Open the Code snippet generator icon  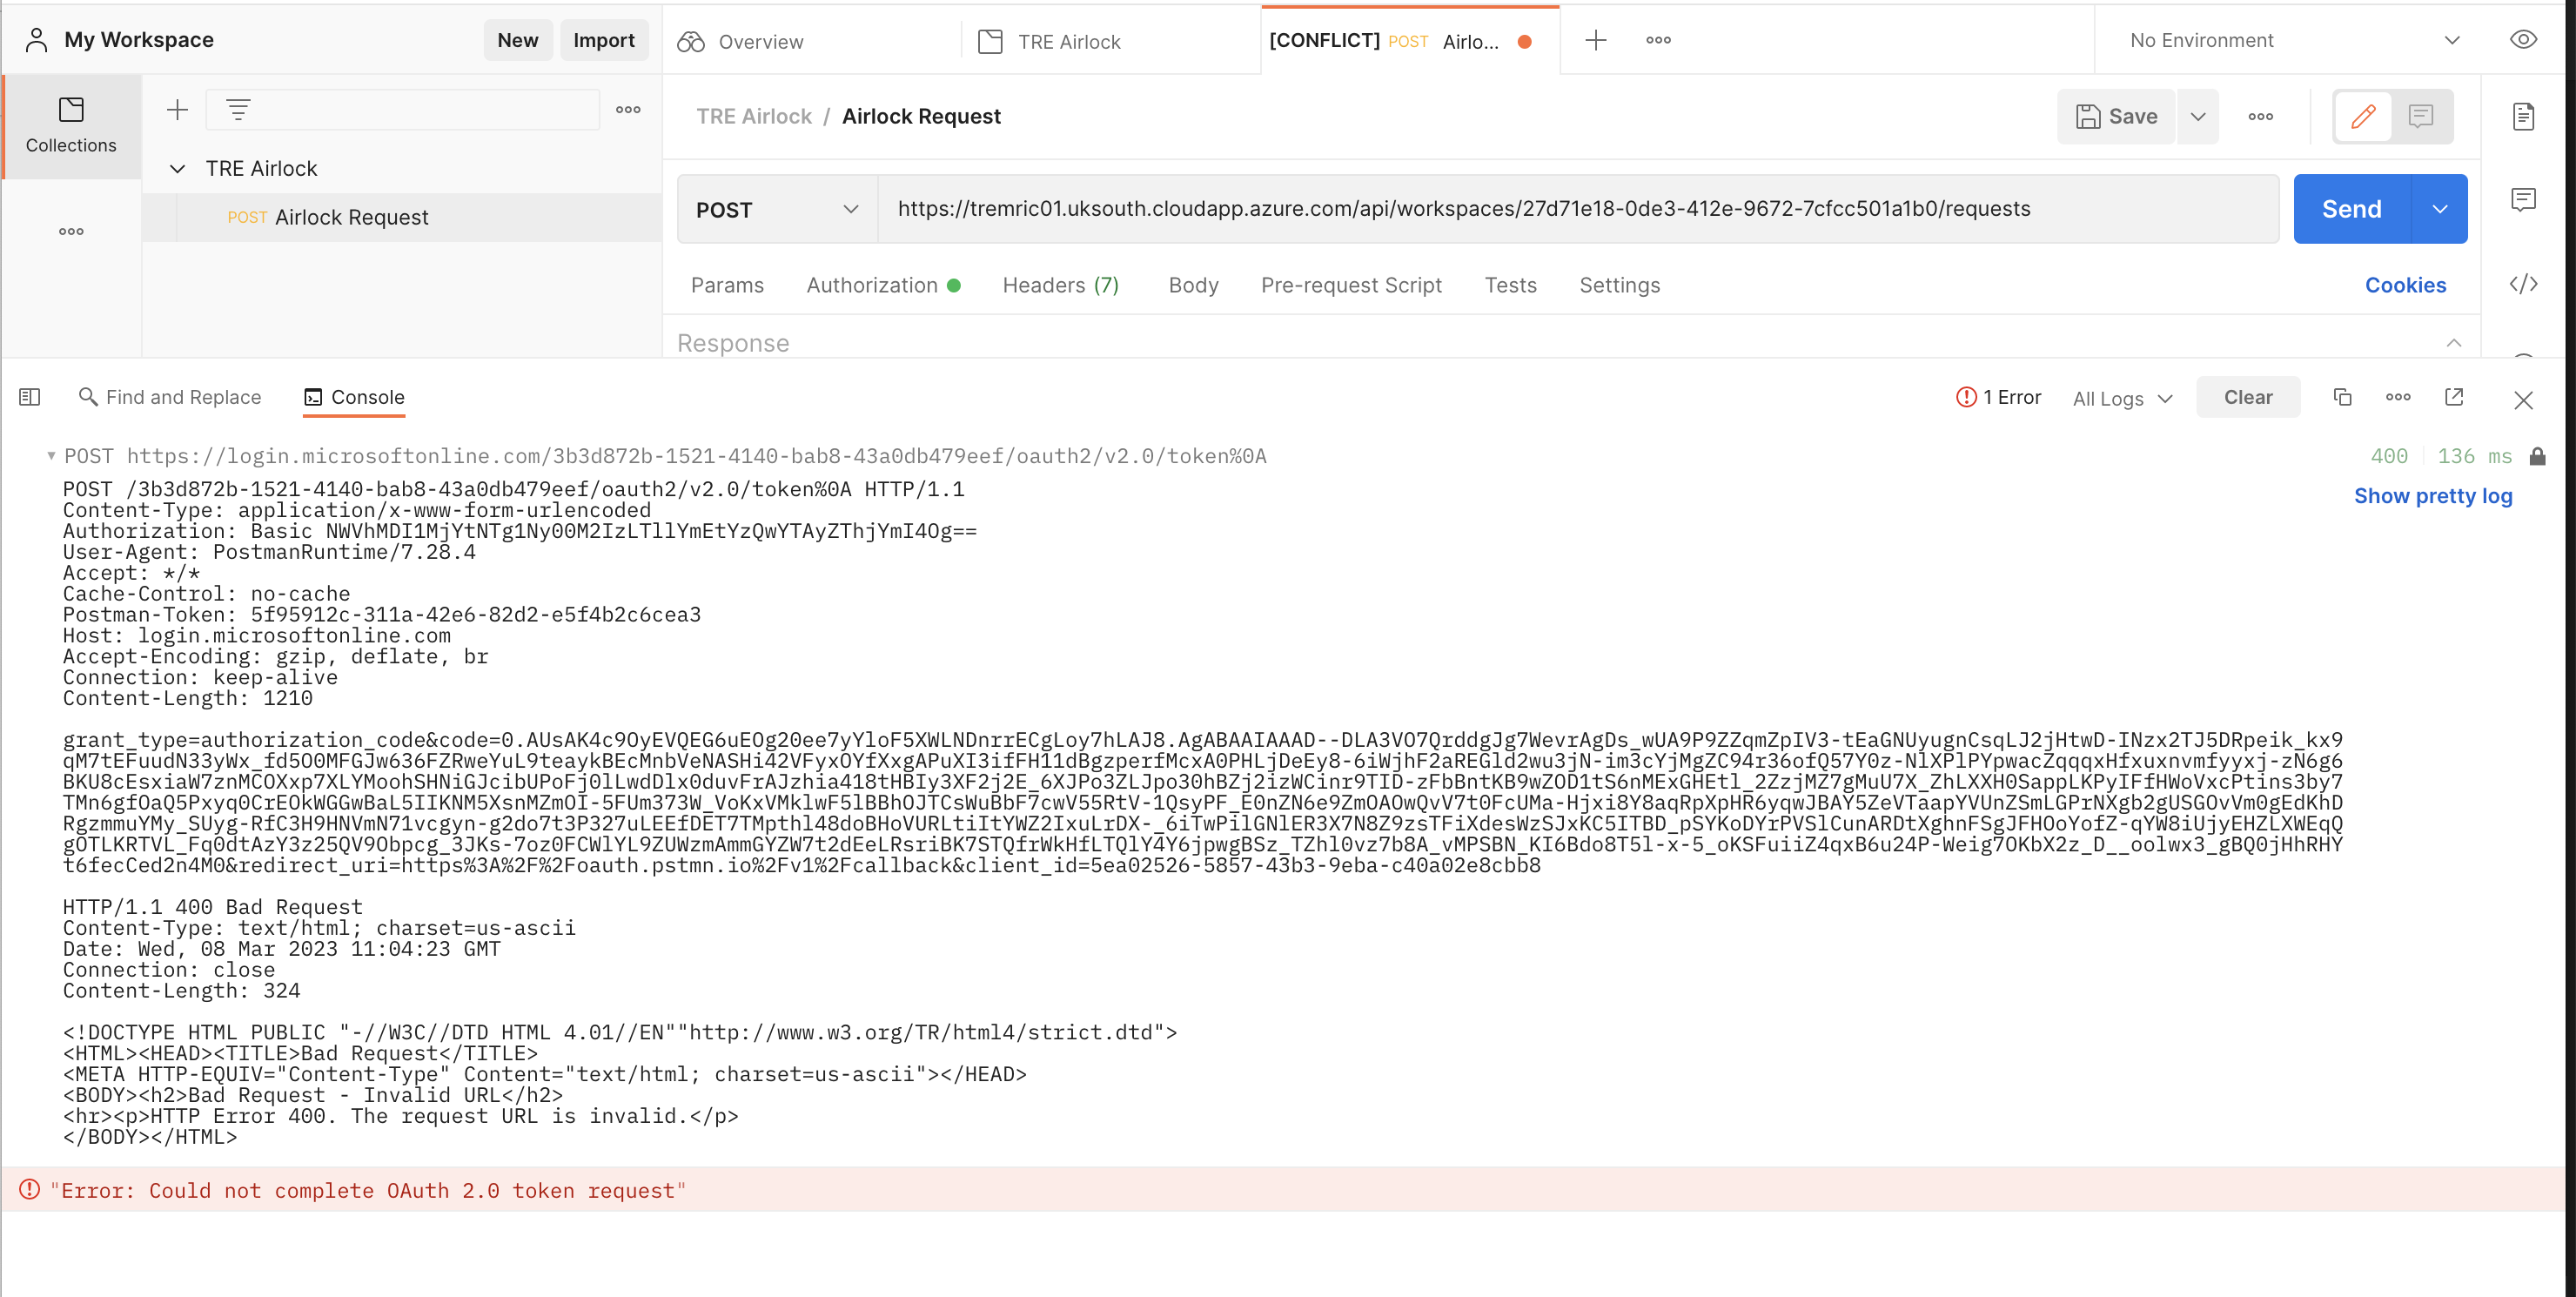pos(2524,284)
